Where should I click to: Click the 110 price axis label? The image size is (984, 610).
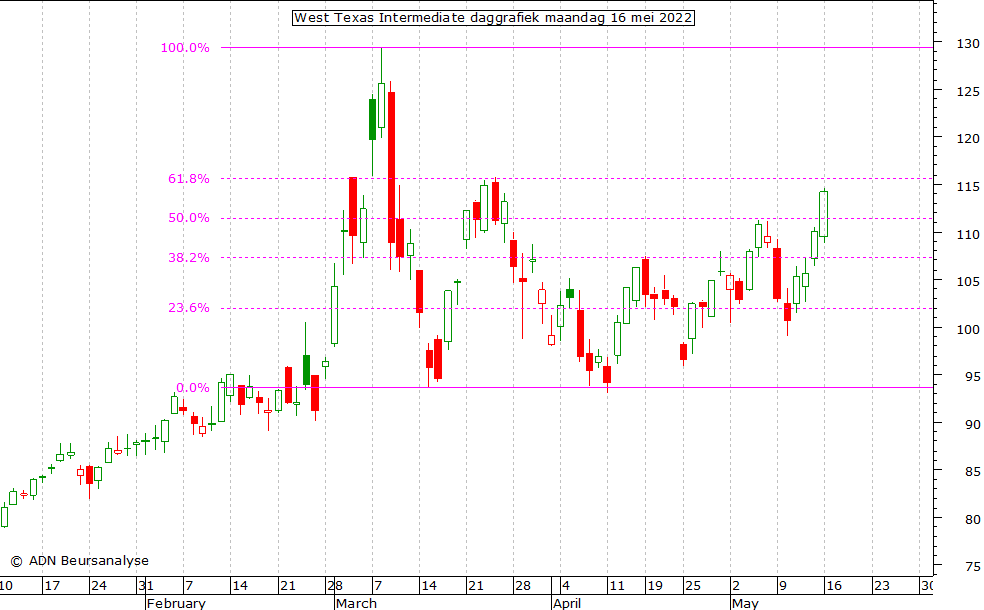(968, 235)
